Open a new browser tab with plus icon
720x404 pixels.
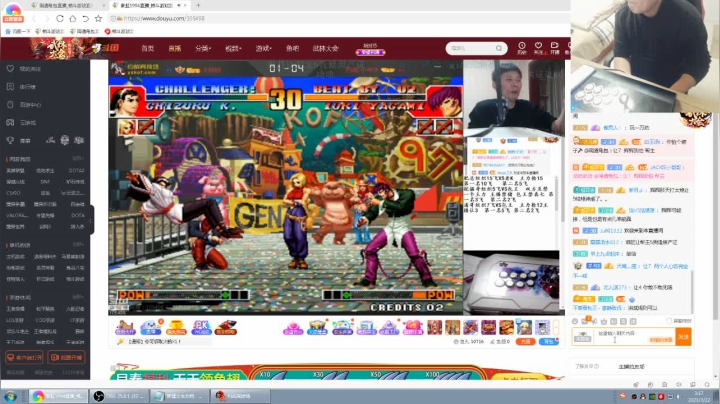198,6
